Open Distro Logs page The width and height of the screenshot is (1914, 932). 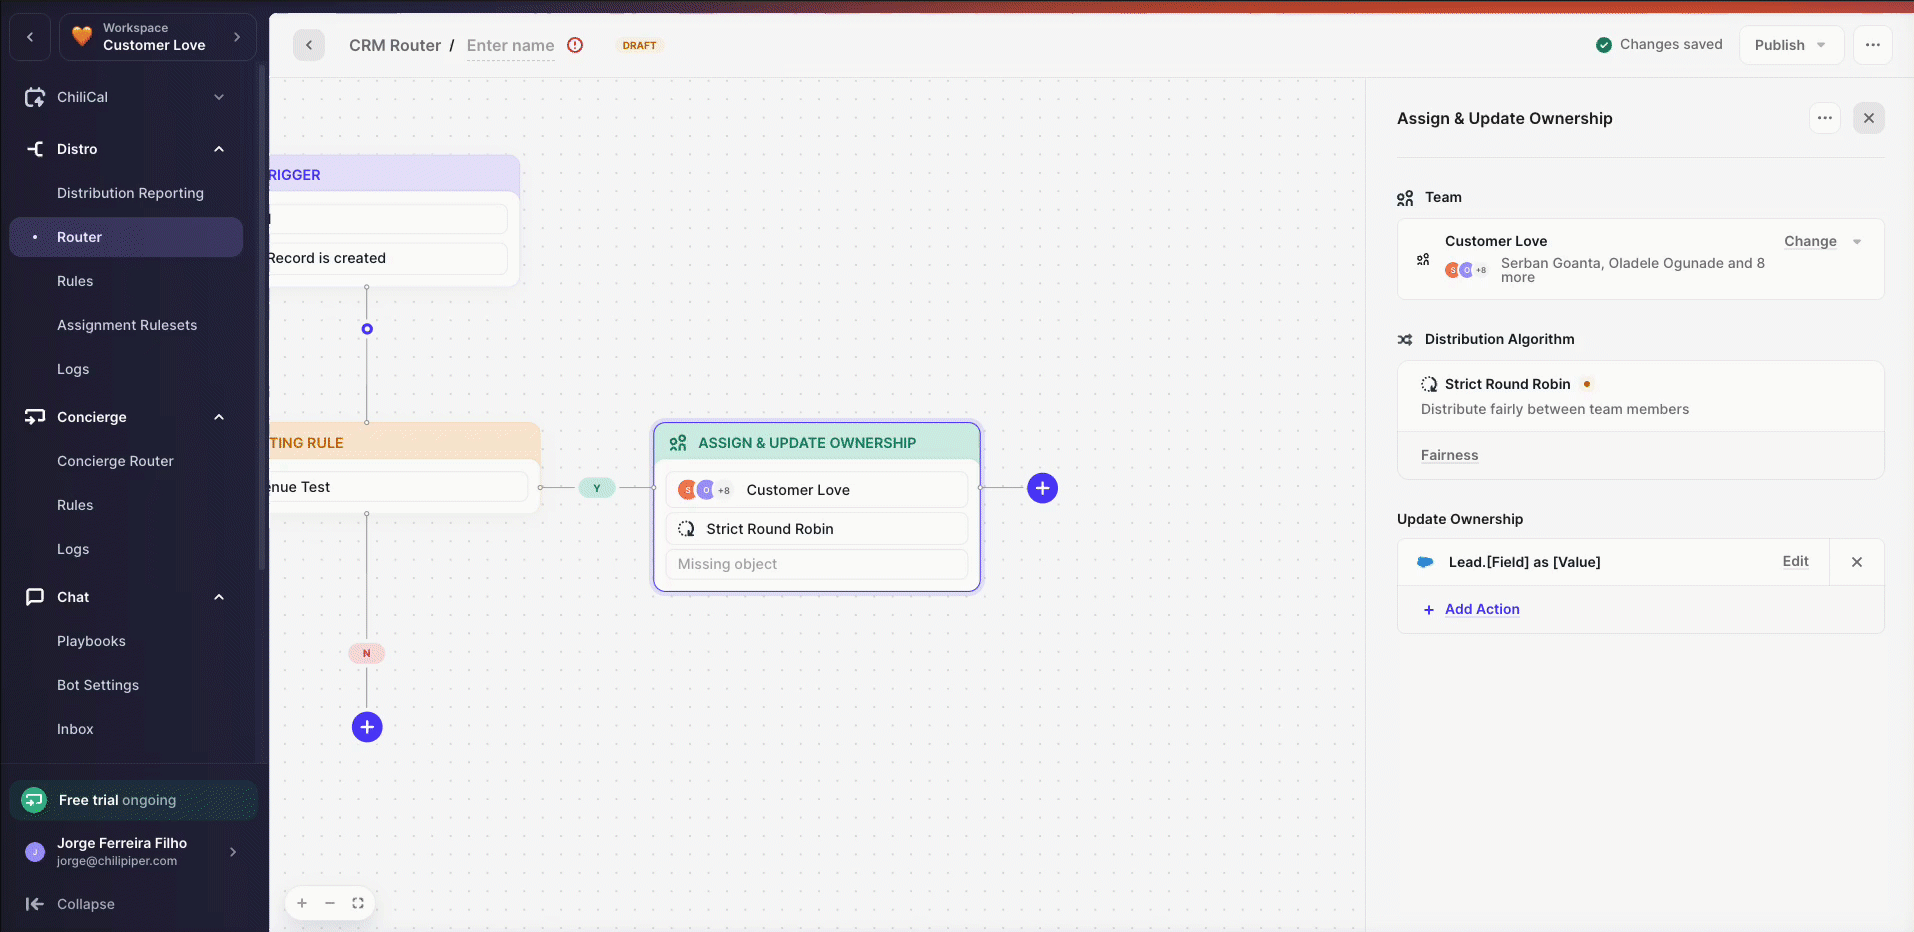(x=73, y=369)
